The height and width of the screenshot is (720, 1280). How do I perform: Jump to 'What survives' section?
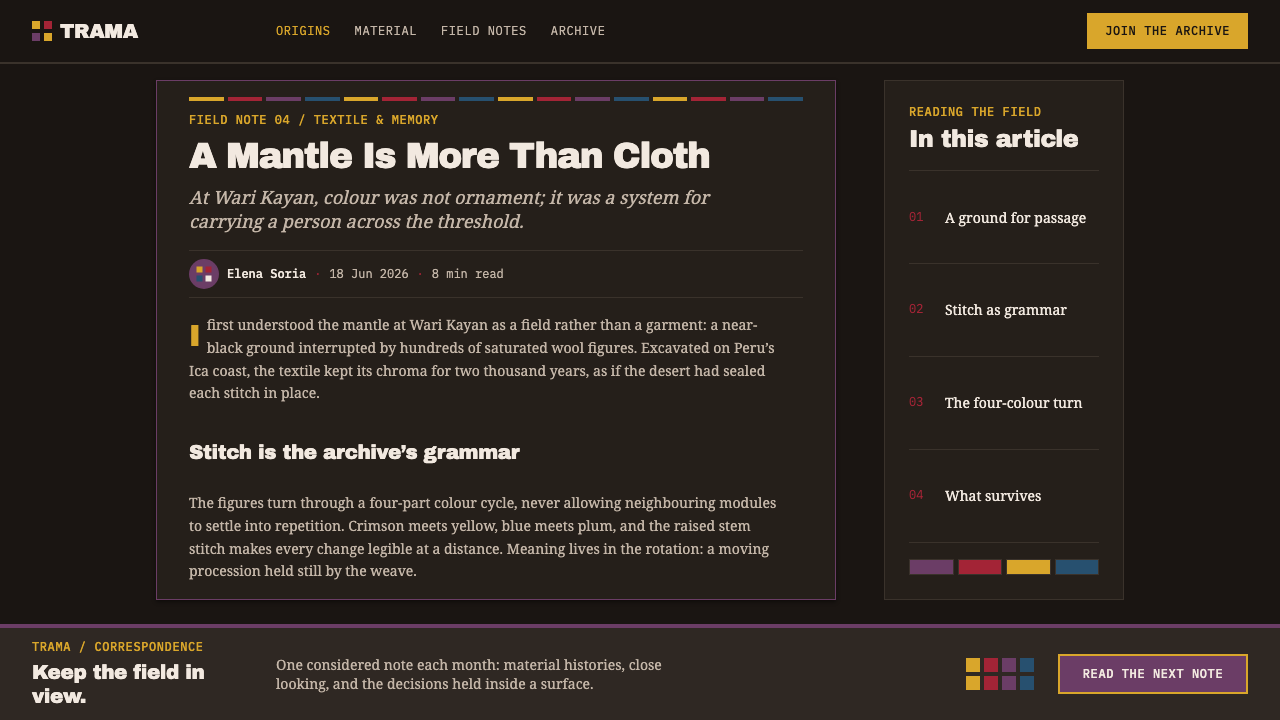pyautogui.click(x=1004, y=496)
